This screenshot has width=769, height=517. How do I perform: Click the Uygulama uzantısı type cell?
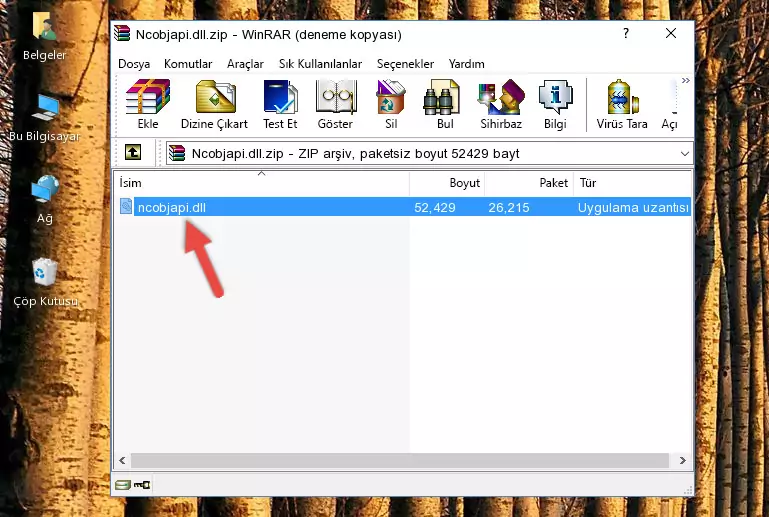pyautogui.click(x=633, y=207)
